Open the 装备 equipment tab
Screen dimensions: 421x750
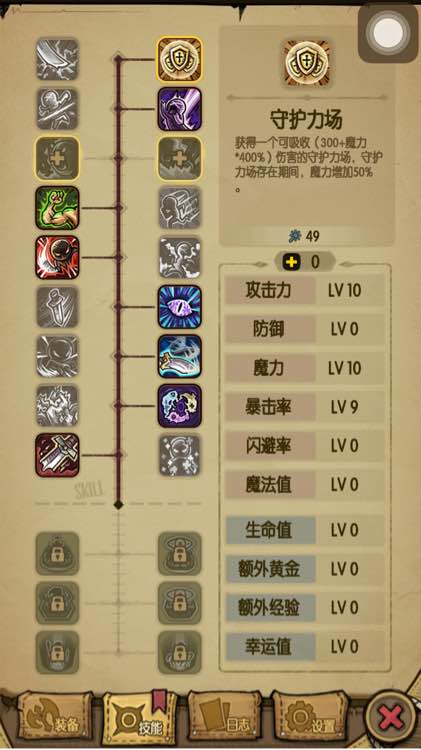click(55, 719)
